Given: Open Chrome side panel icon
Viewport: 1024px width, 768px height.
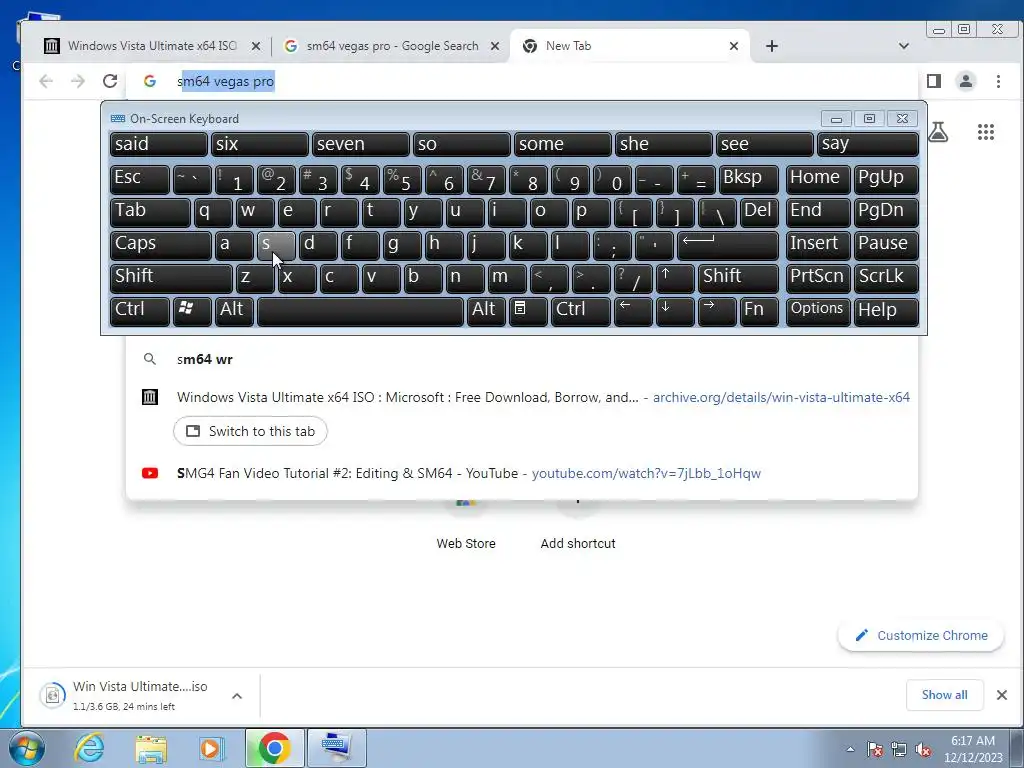Looking at the screenshot, I should [x=934, y=81].
